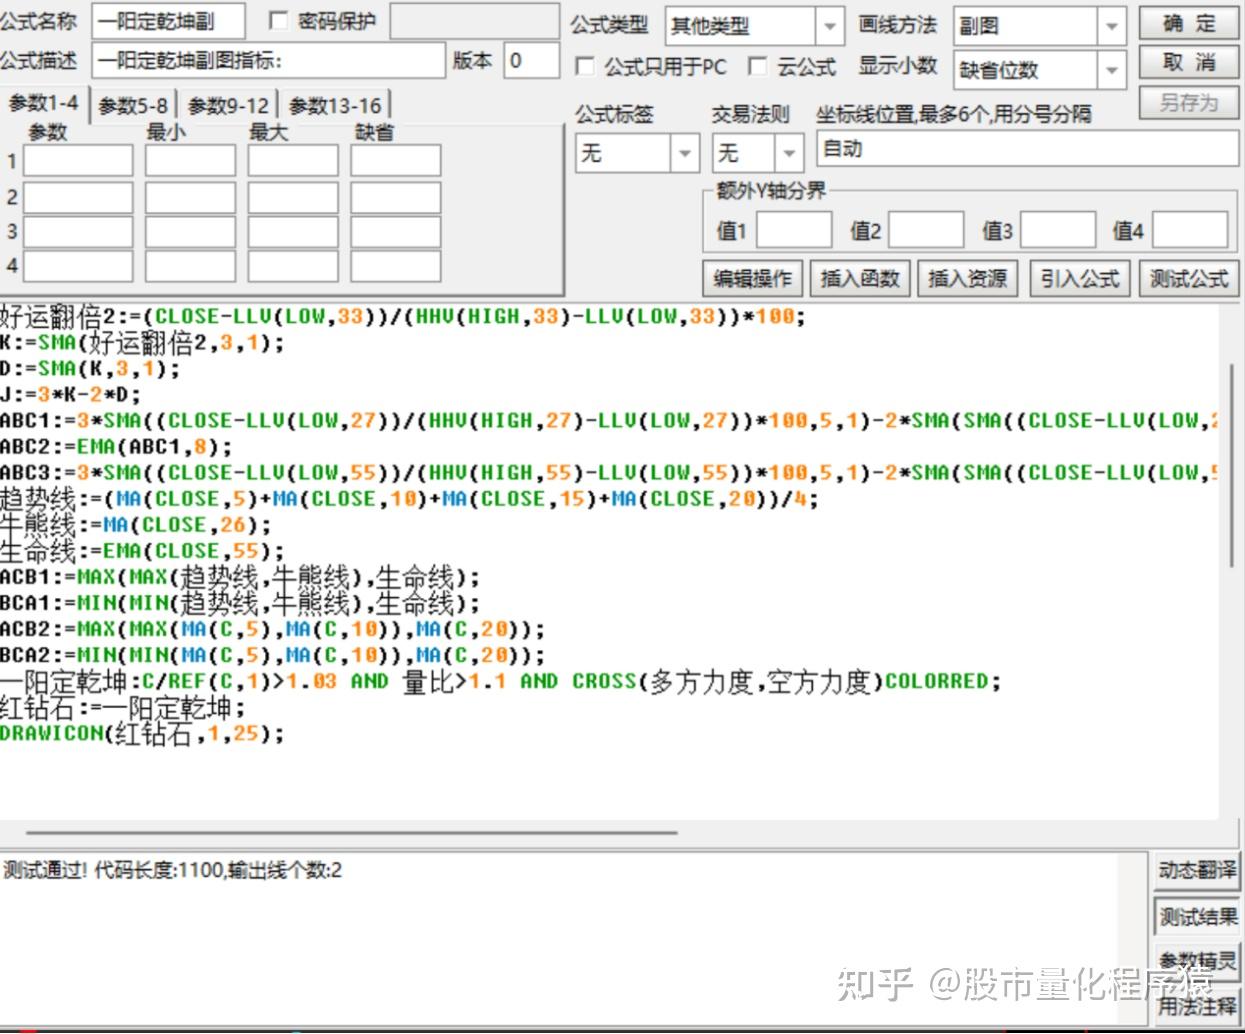
Task: Click the DRAWICON(红钻石,1,25) code line
Action: point(142,734)
